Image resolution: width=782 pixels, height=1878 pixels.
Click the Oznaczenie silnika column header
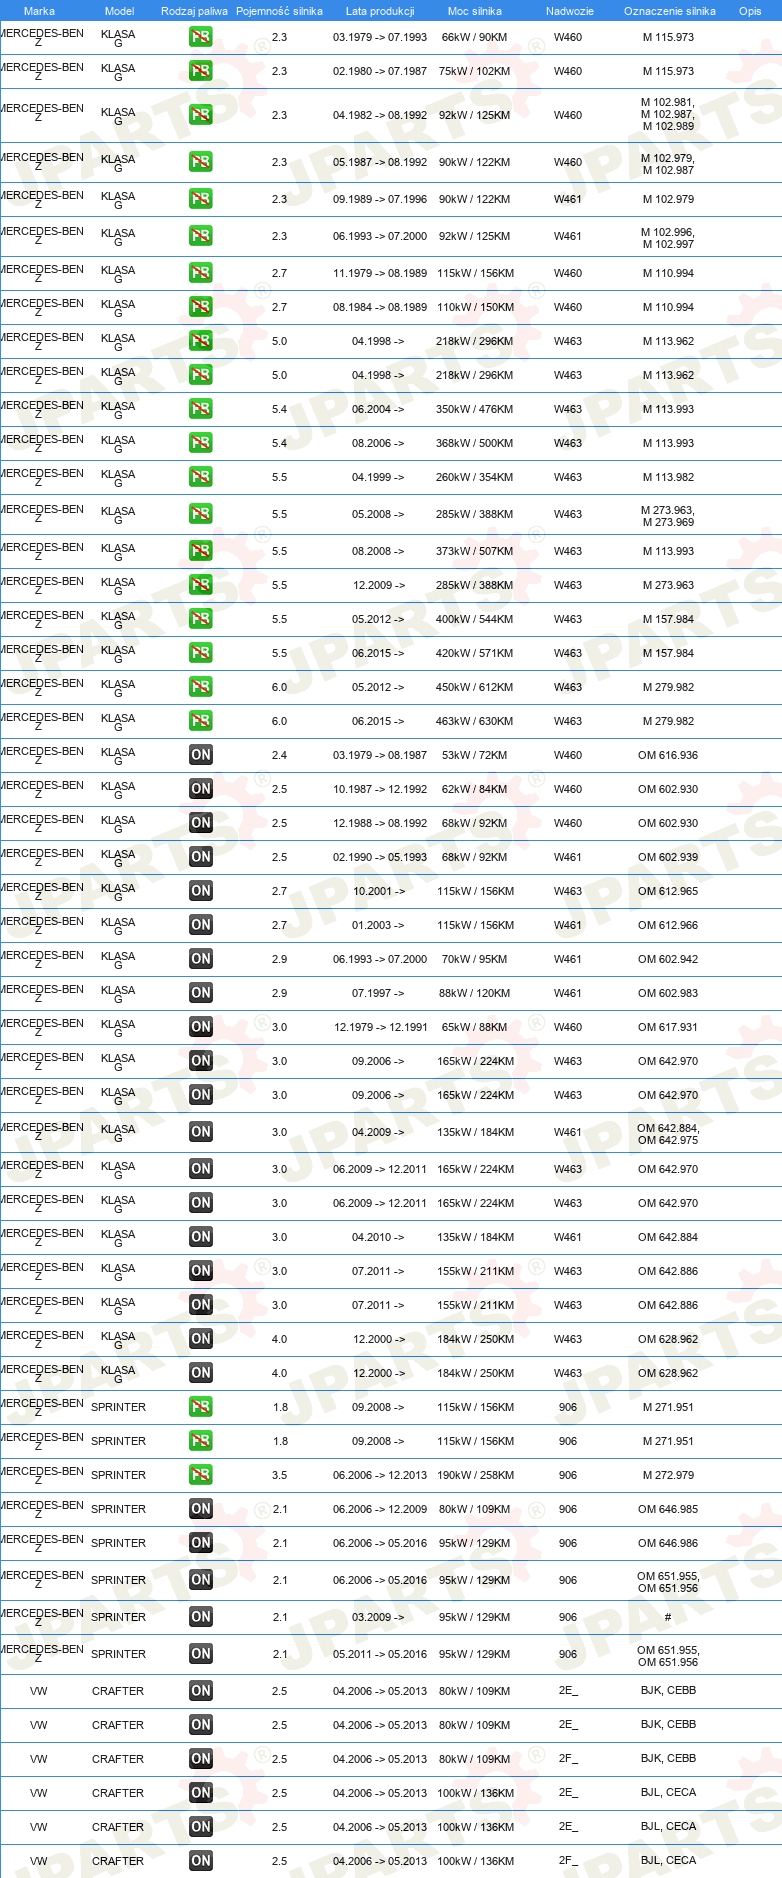click(670, 11)
